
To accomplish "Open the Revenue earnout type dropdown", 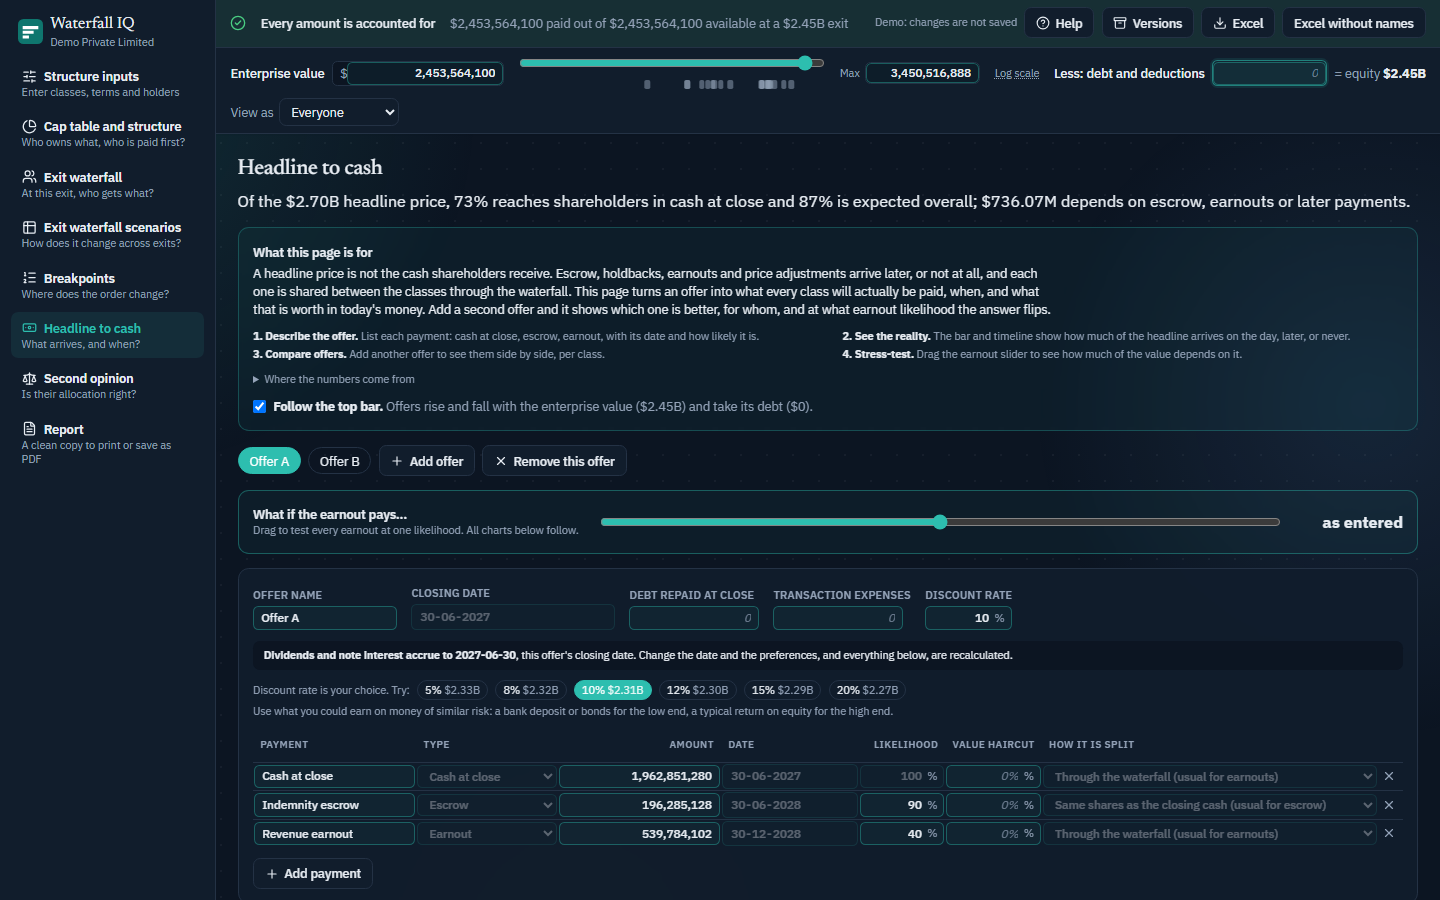I will pos(490,834).
